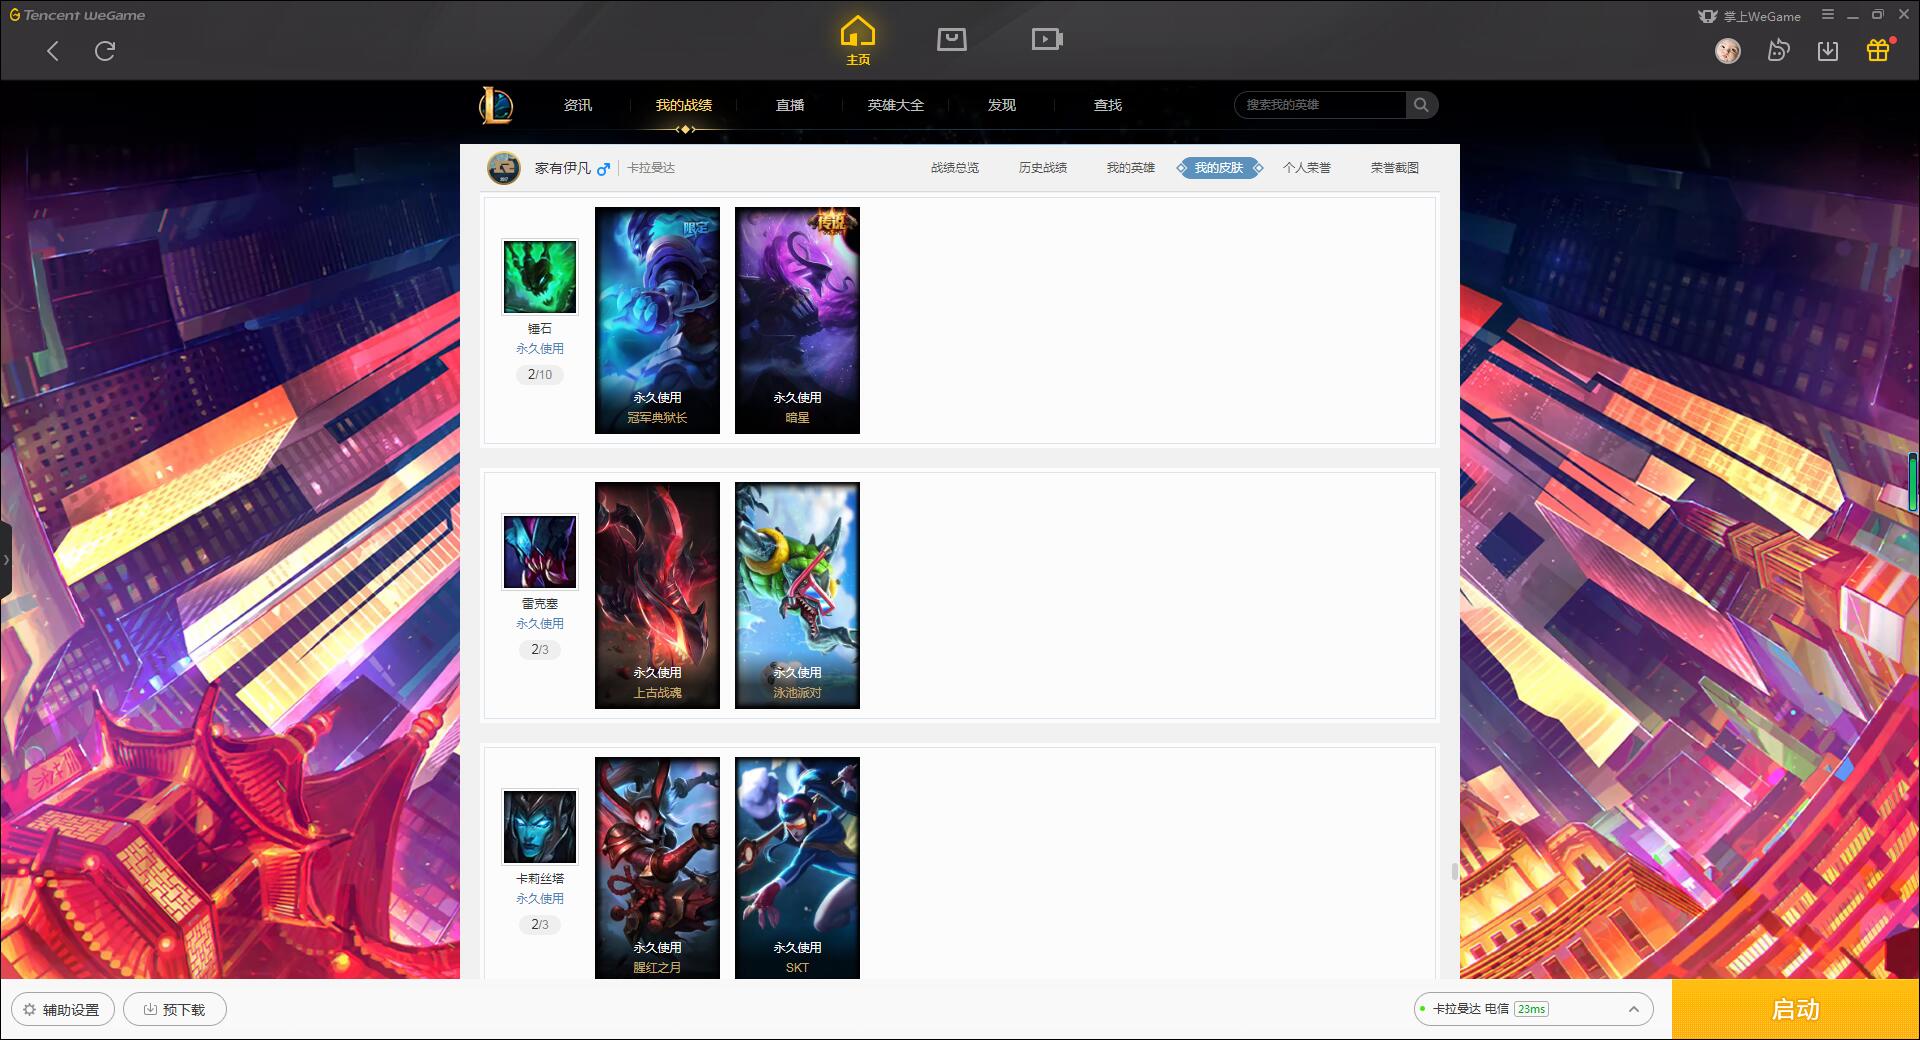
Task: Open 荣誉截图 sub-tab
Action: point(1395,168)
